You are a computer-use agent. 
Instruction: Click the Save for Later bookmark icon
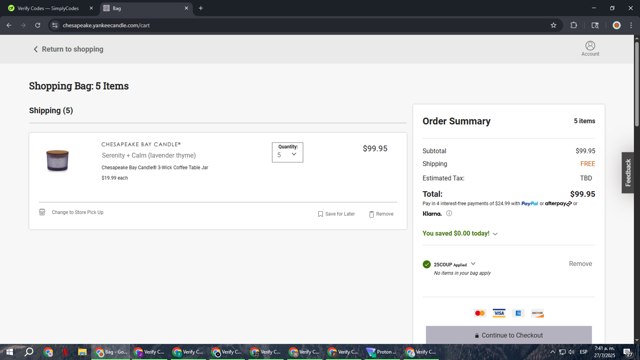tap(320, 214)
